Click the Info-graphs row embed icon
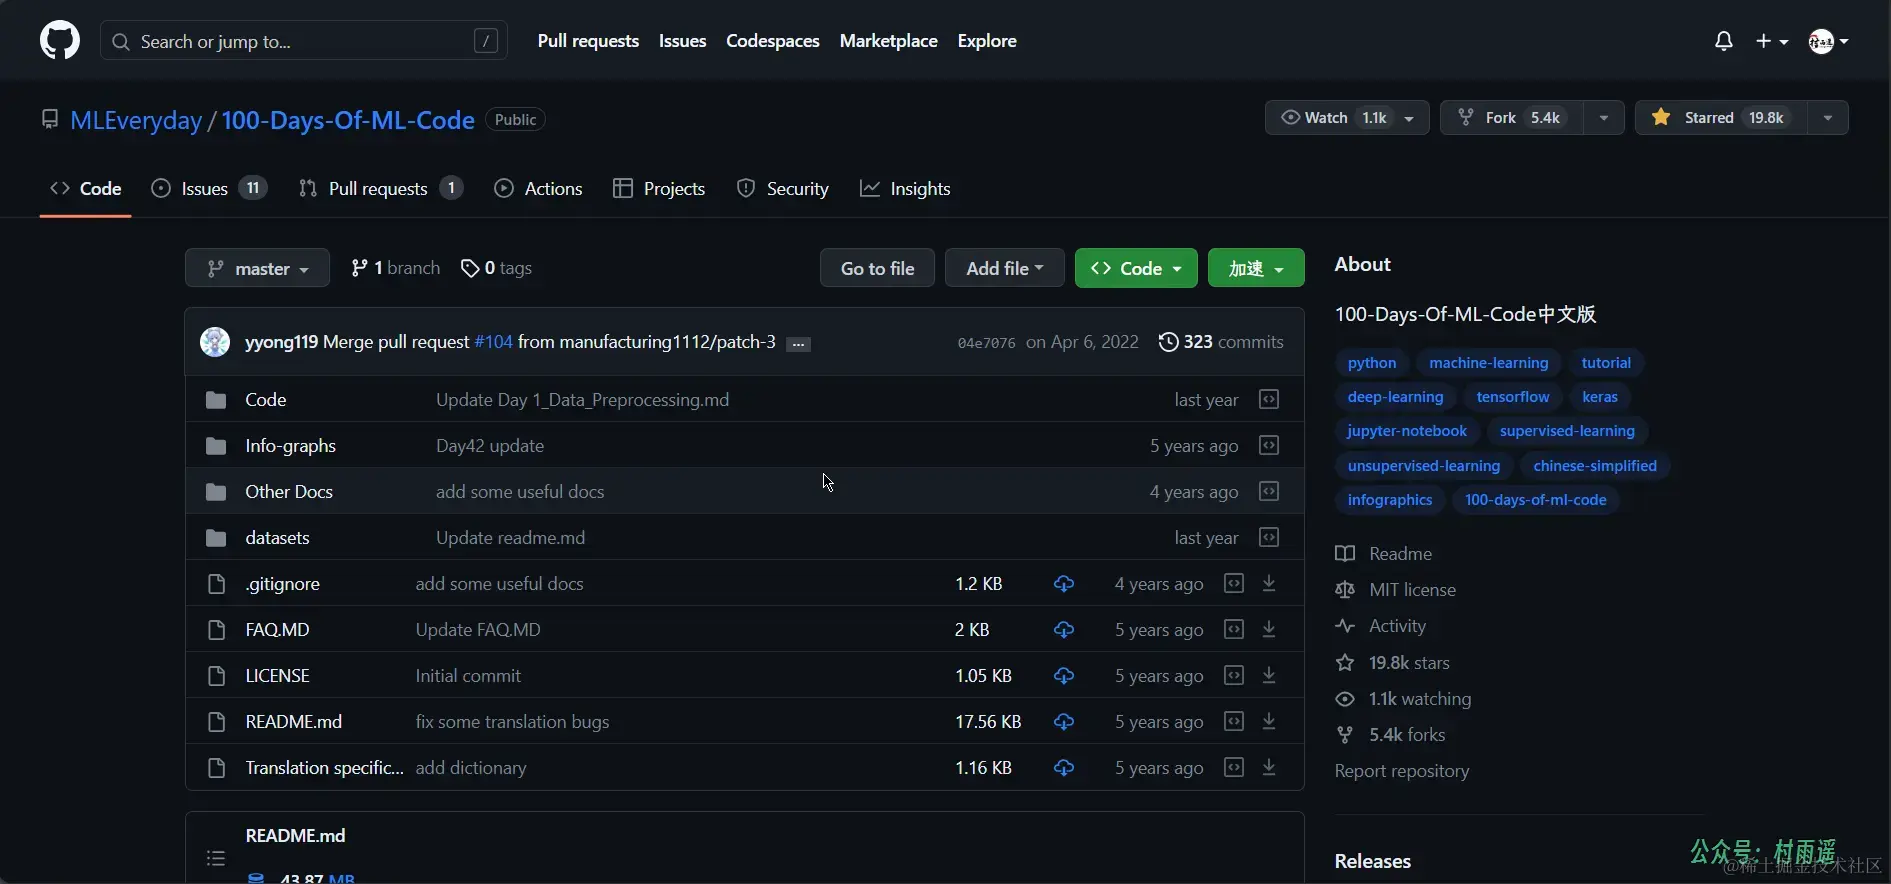This screenshot has height=884, width=1891. click(1269, 445)
